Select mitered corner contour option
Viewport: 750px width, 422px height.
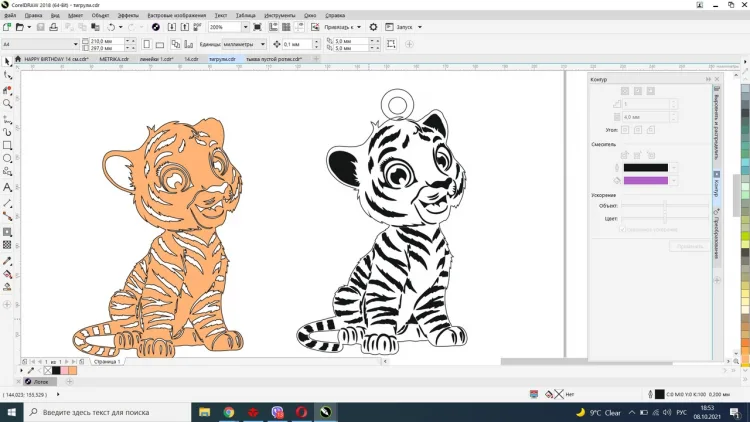[x=625, y=130]
